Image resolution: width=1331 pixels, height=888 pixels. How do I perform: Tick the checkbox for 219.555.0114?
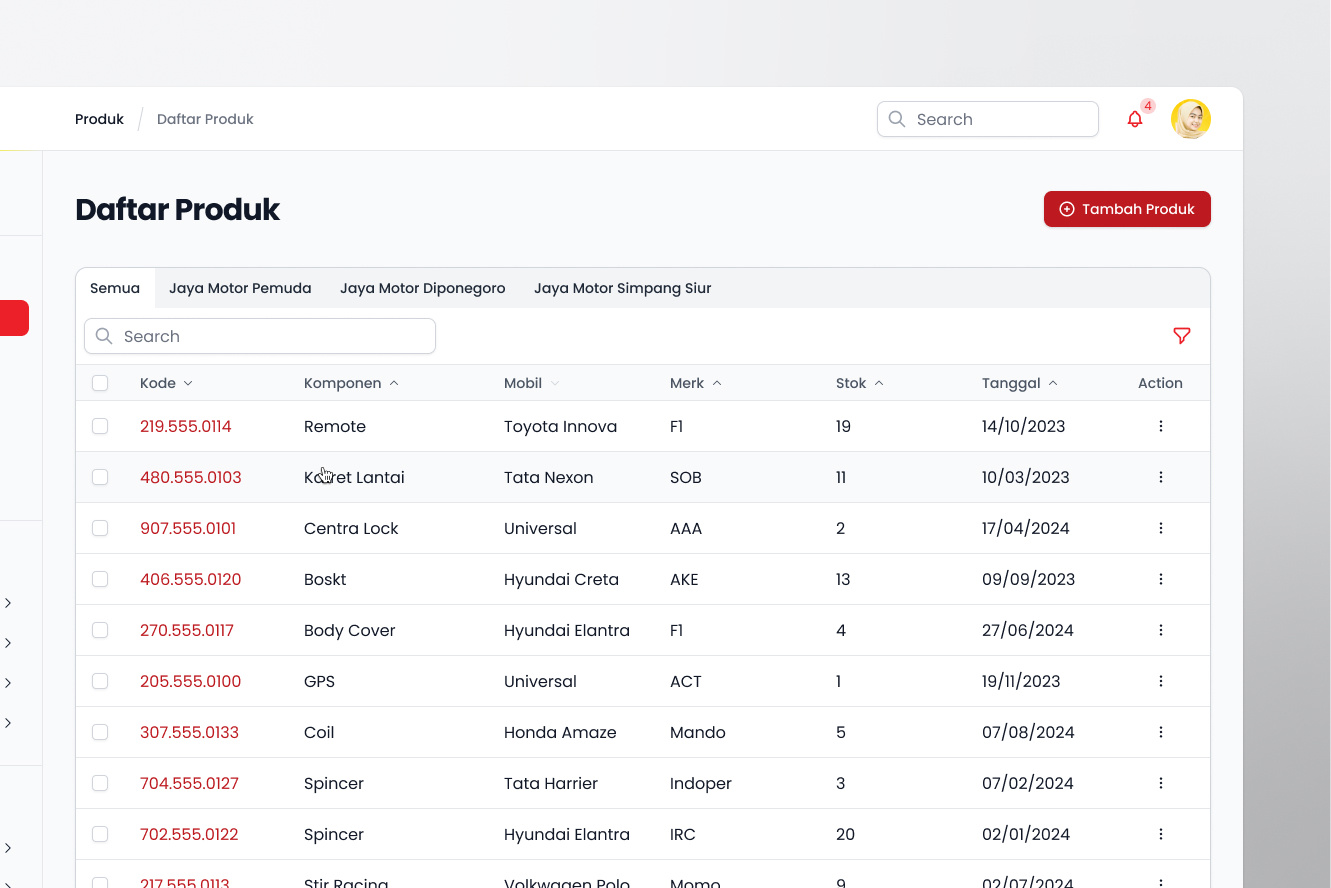(x=100, y=426)
